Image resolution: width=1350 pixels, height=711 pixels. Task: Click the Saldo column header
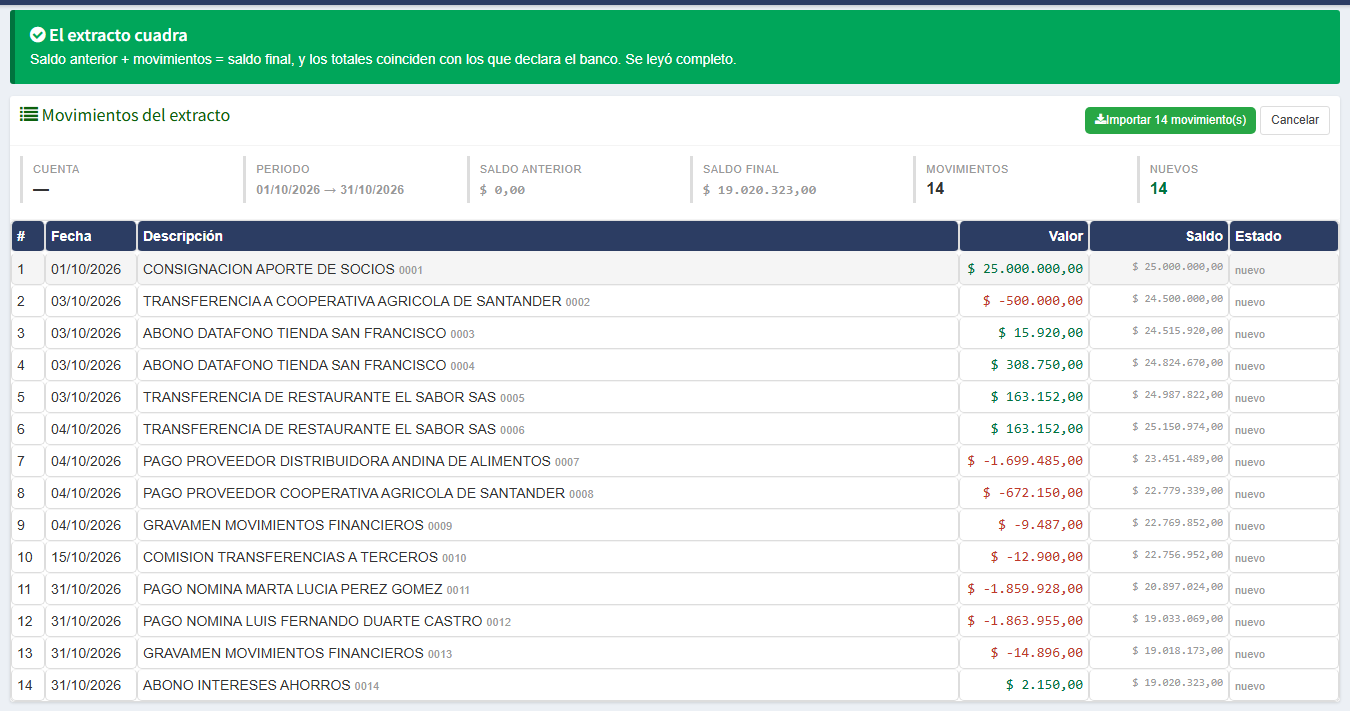[1159, 236]
